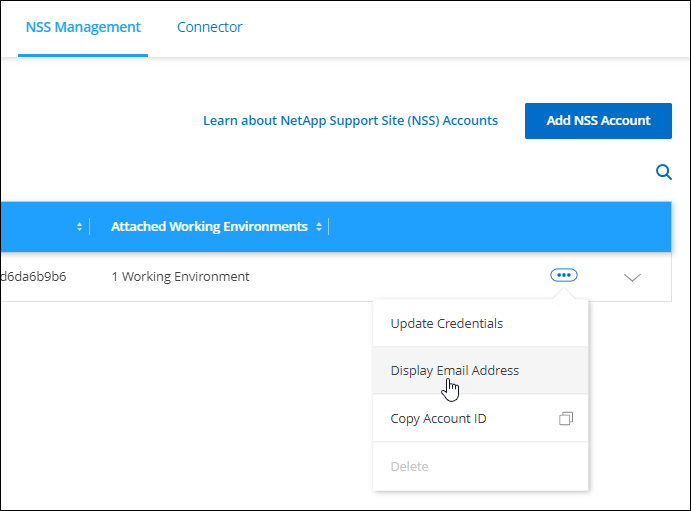This screenshot has height=511, width=691.
Task: Open Learn about NetApp Support Site Accounts link
Action: click(350, 121)
